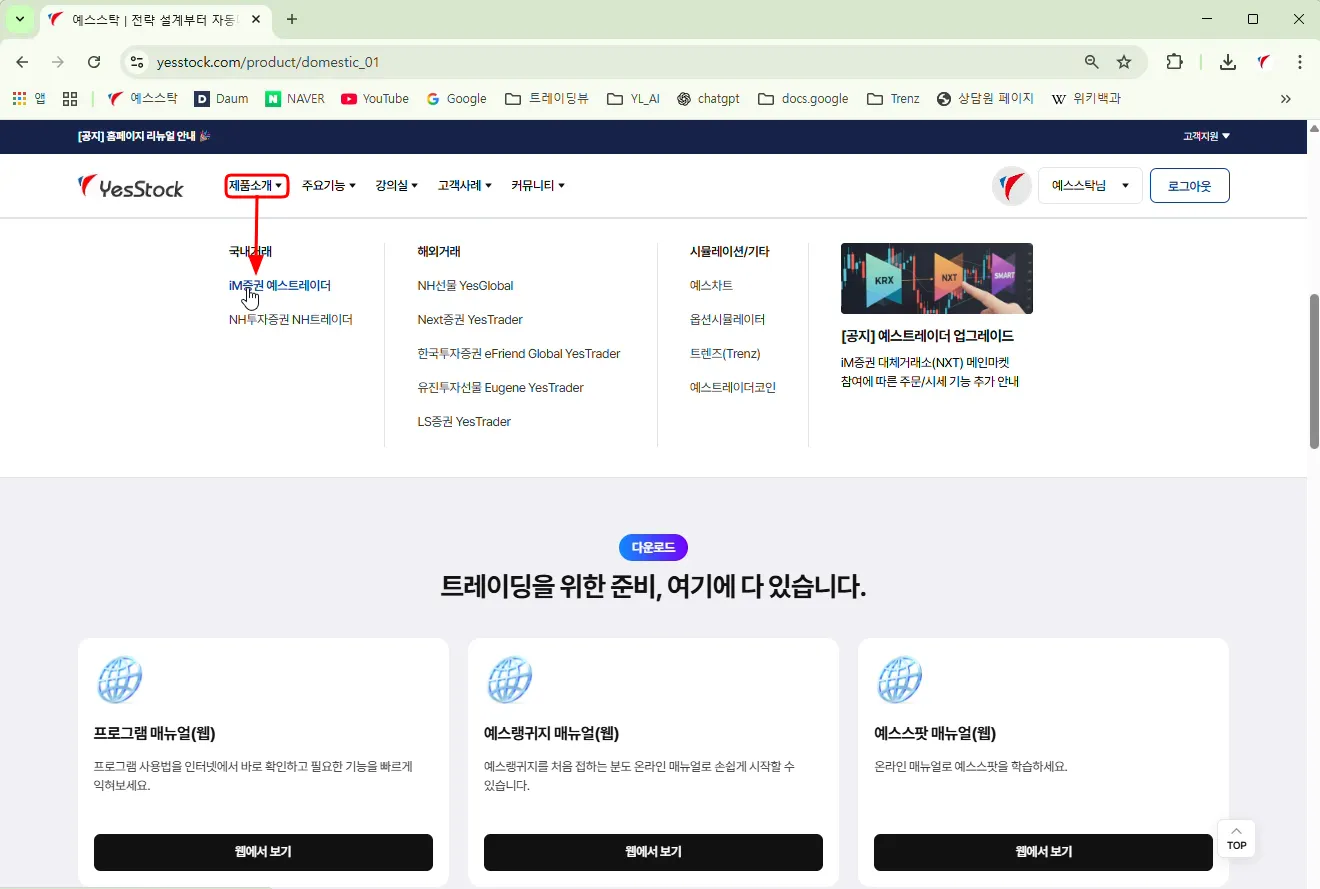Jump to top with the TOP button

pyautogui.click(x=1237, y=839)
